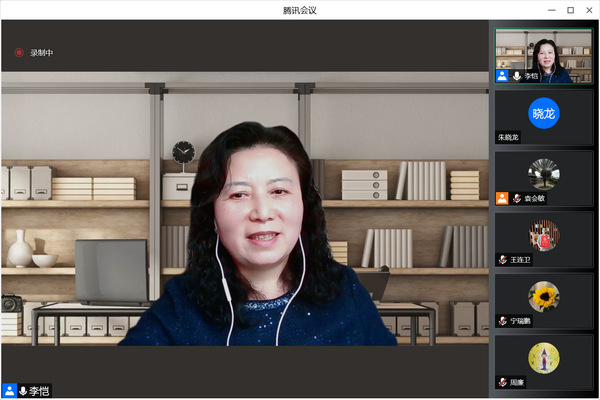
Task: Click the 录制中 recording status label
Action: point(41,53)
